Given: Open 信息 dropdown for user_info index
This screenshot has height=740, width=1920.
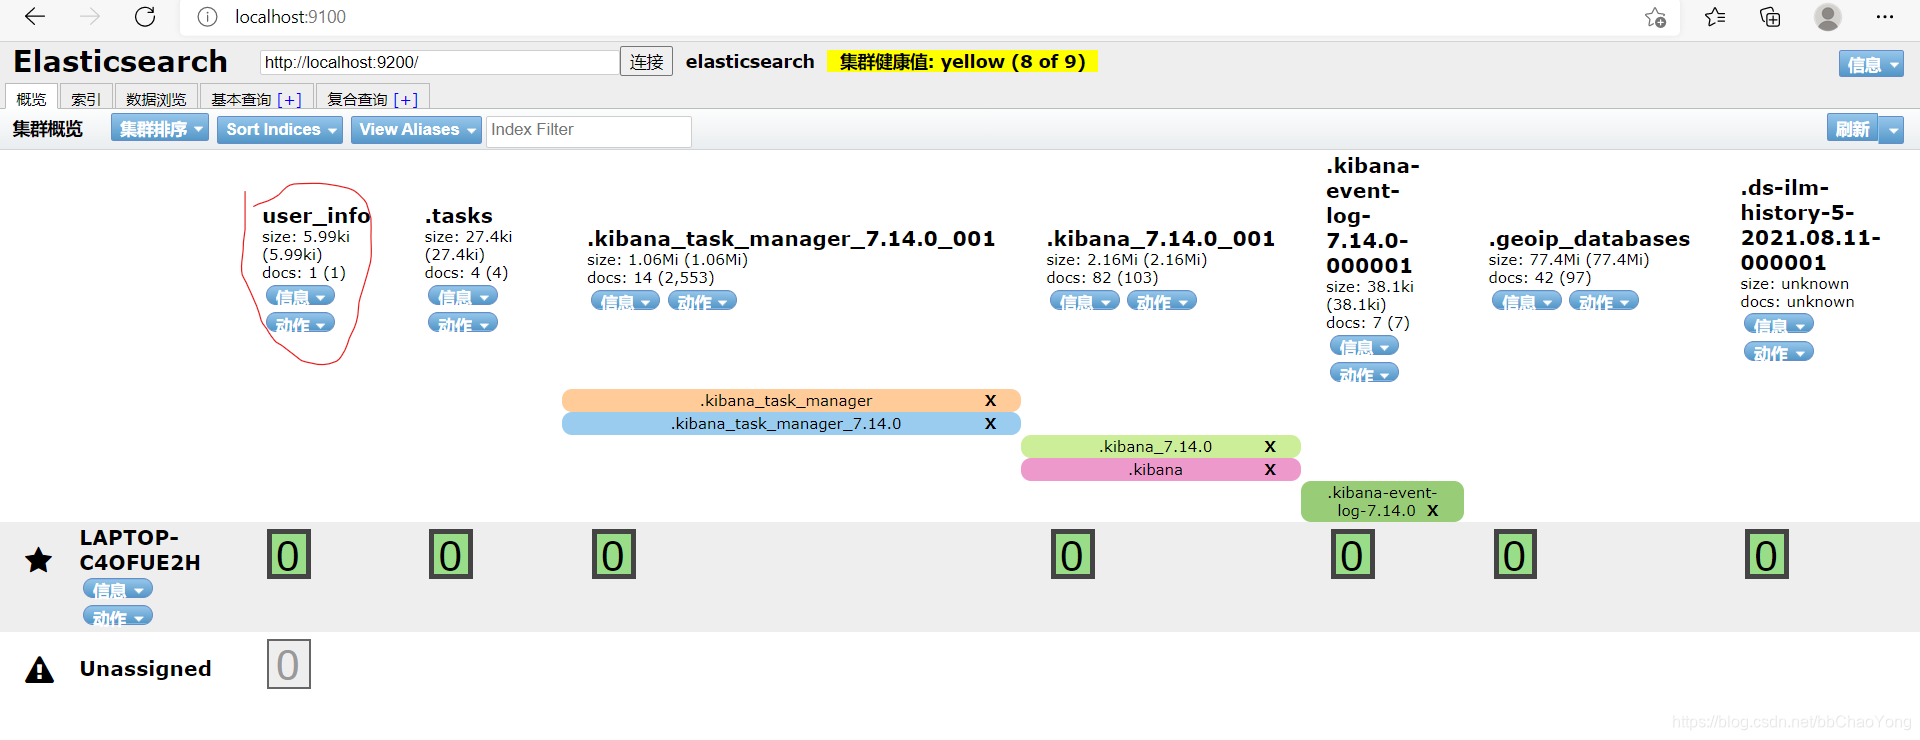Looking at the screenshot, I should [x=300, y=297].
